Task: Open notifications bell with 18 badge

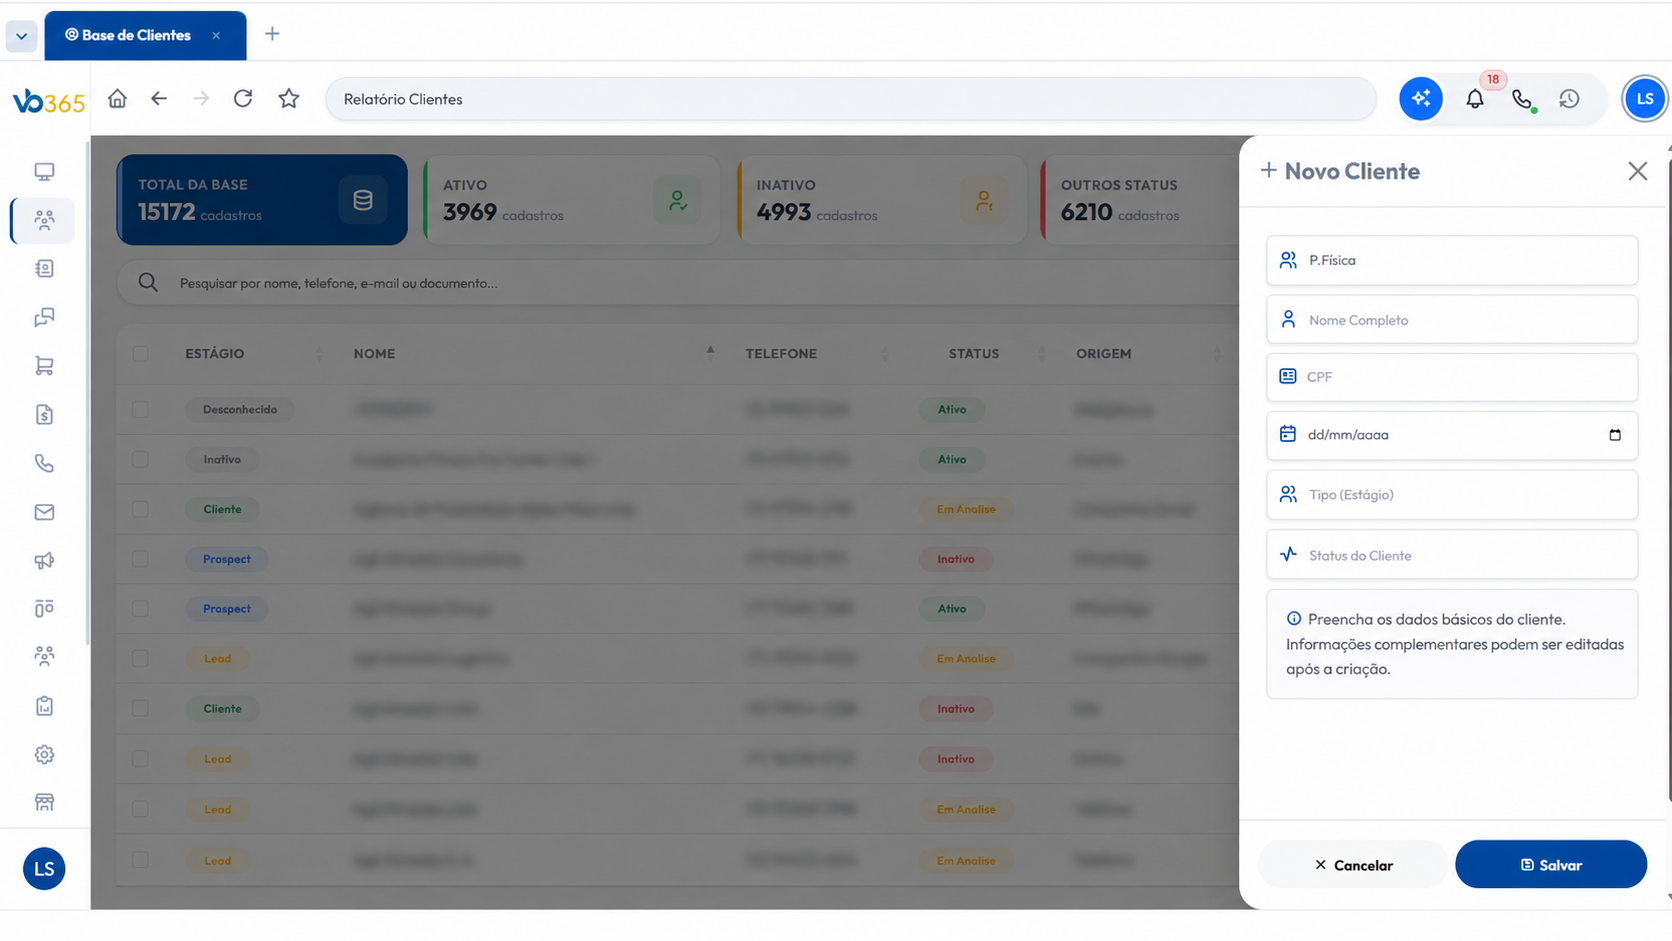Action: coord(1475,98)
